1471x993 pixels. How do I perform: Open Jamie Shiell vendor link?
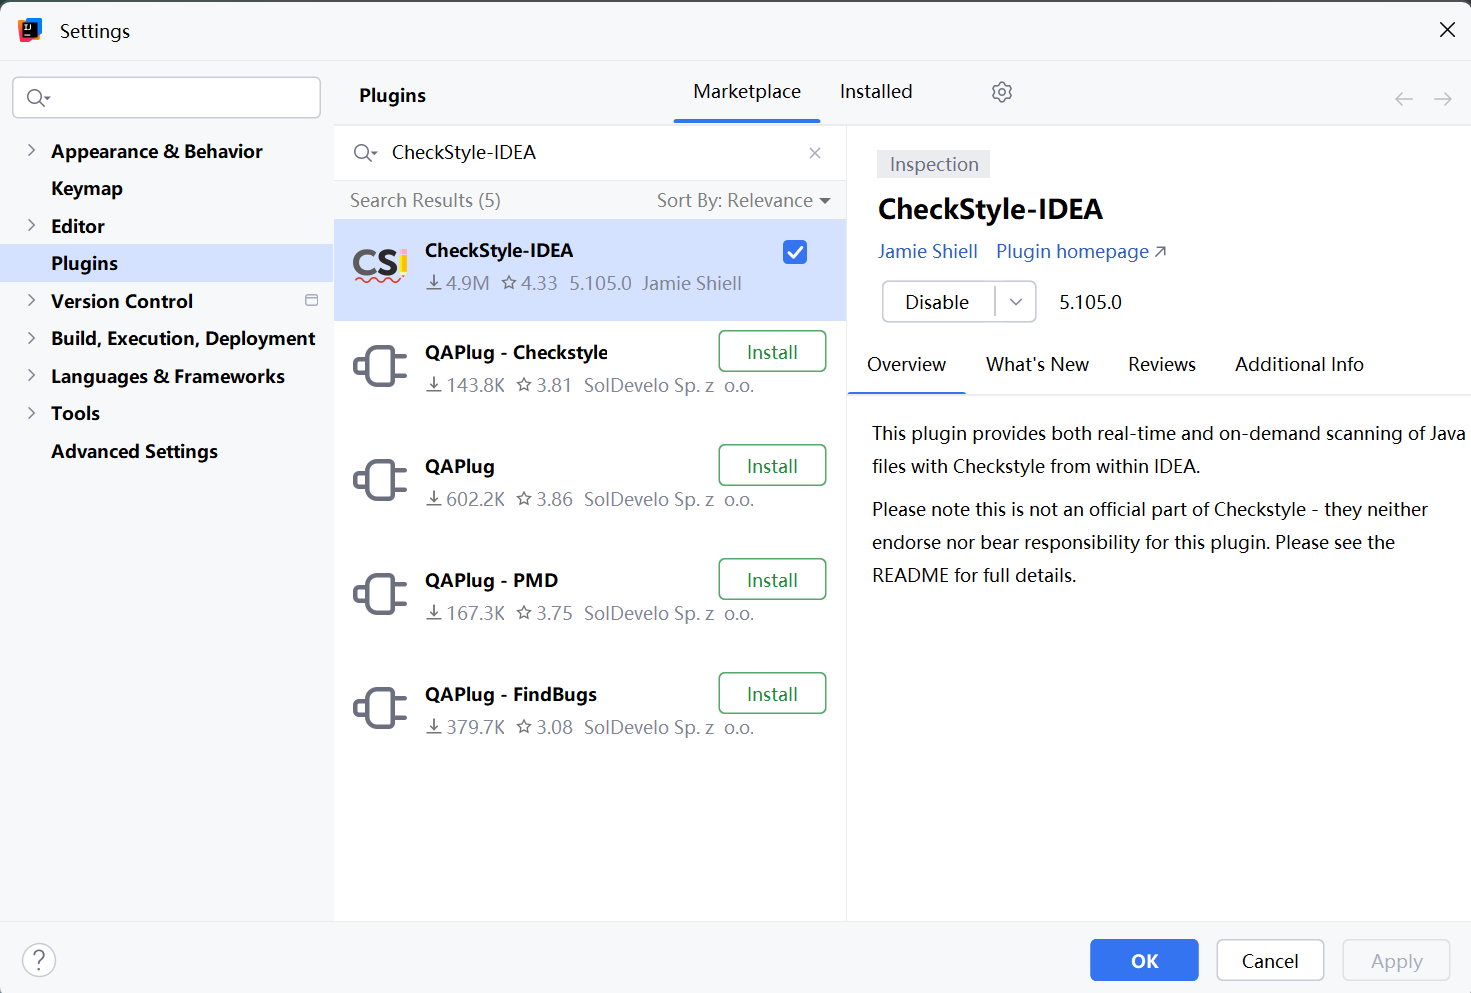point(928,252)
